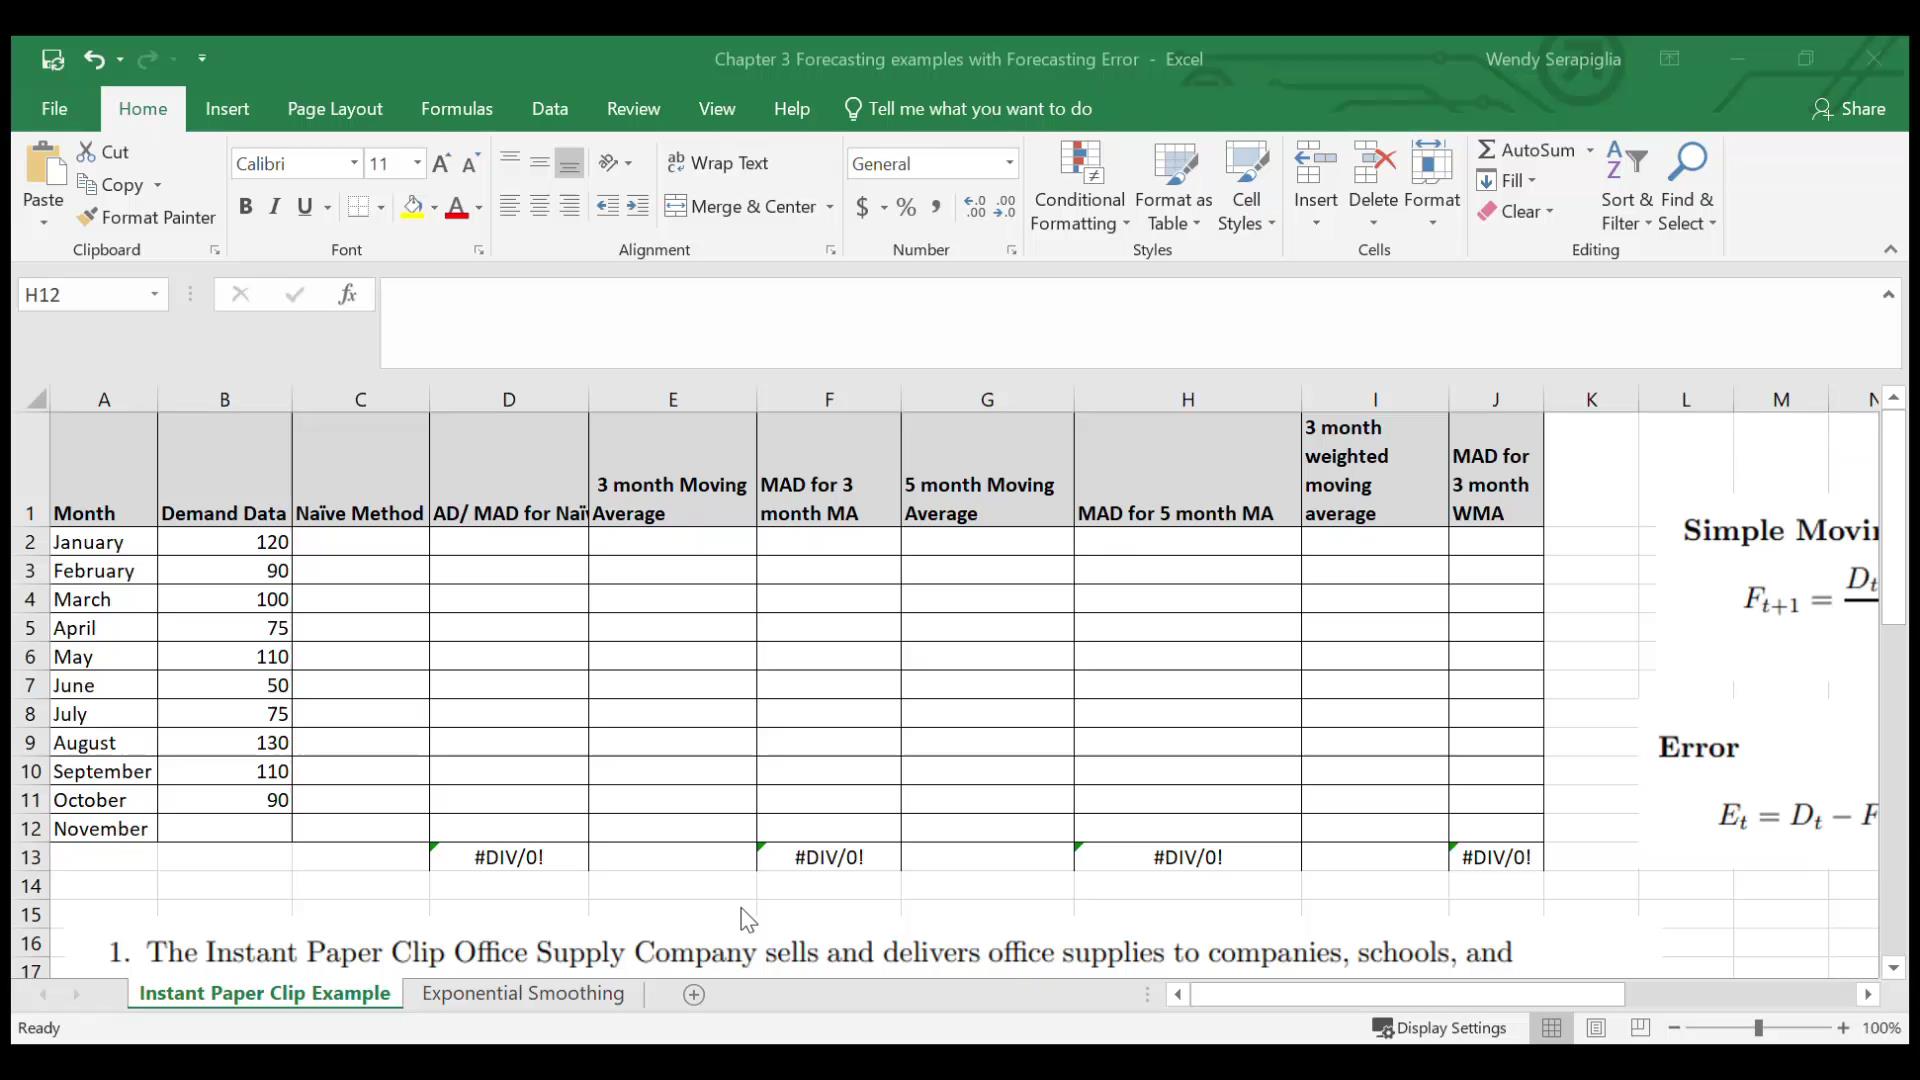The width and height of the screenshot is (1920, 1080).
Task: Click the Conditional Formatting icon
Action: 1080,163
